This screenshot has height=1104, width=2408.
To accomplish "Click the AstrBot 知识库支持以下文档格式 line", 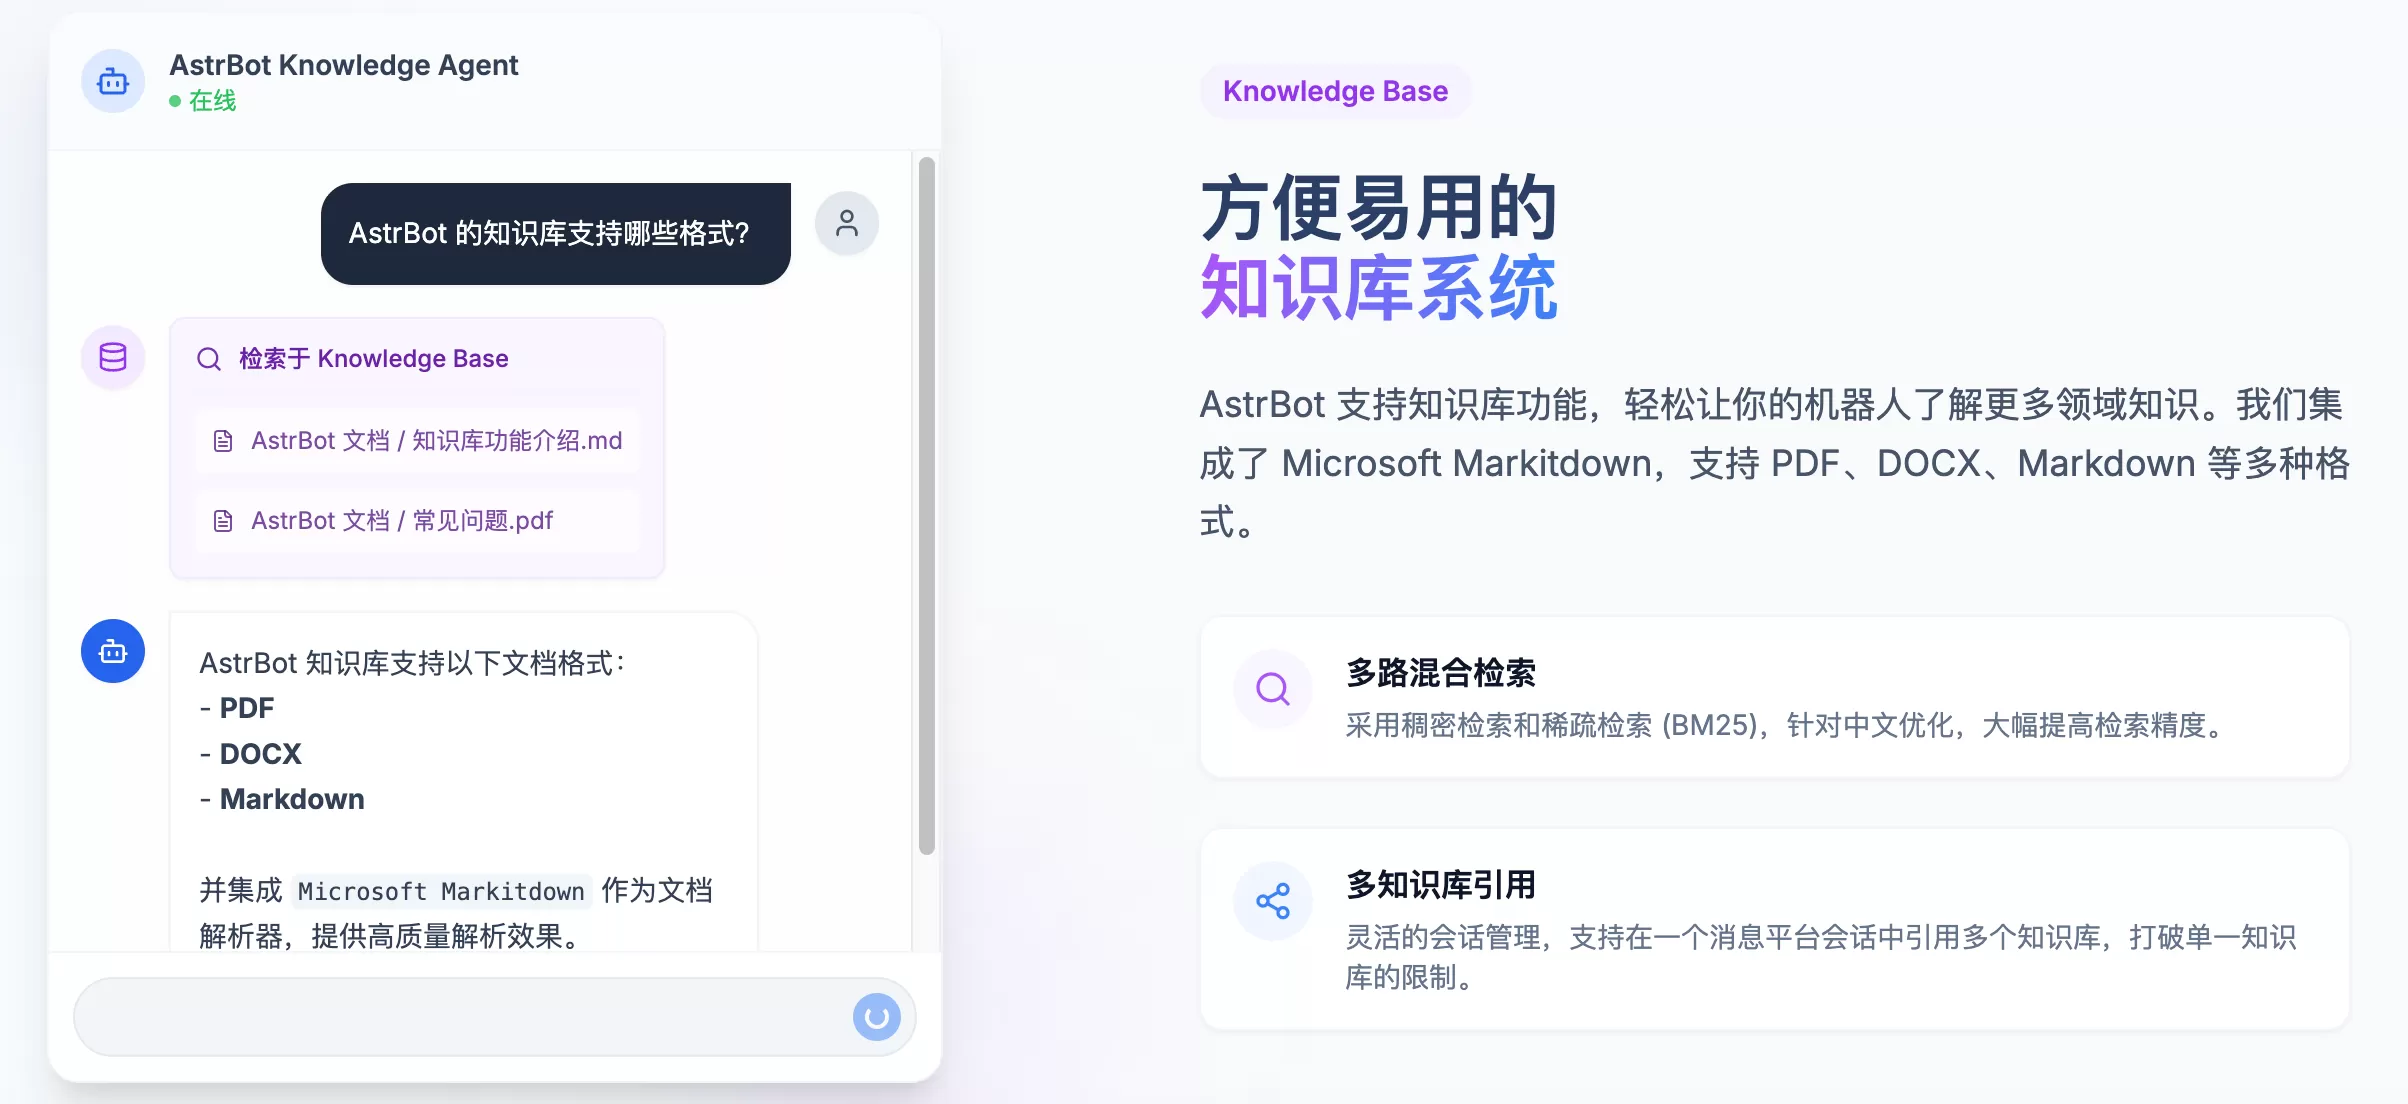I will (413, 663).
